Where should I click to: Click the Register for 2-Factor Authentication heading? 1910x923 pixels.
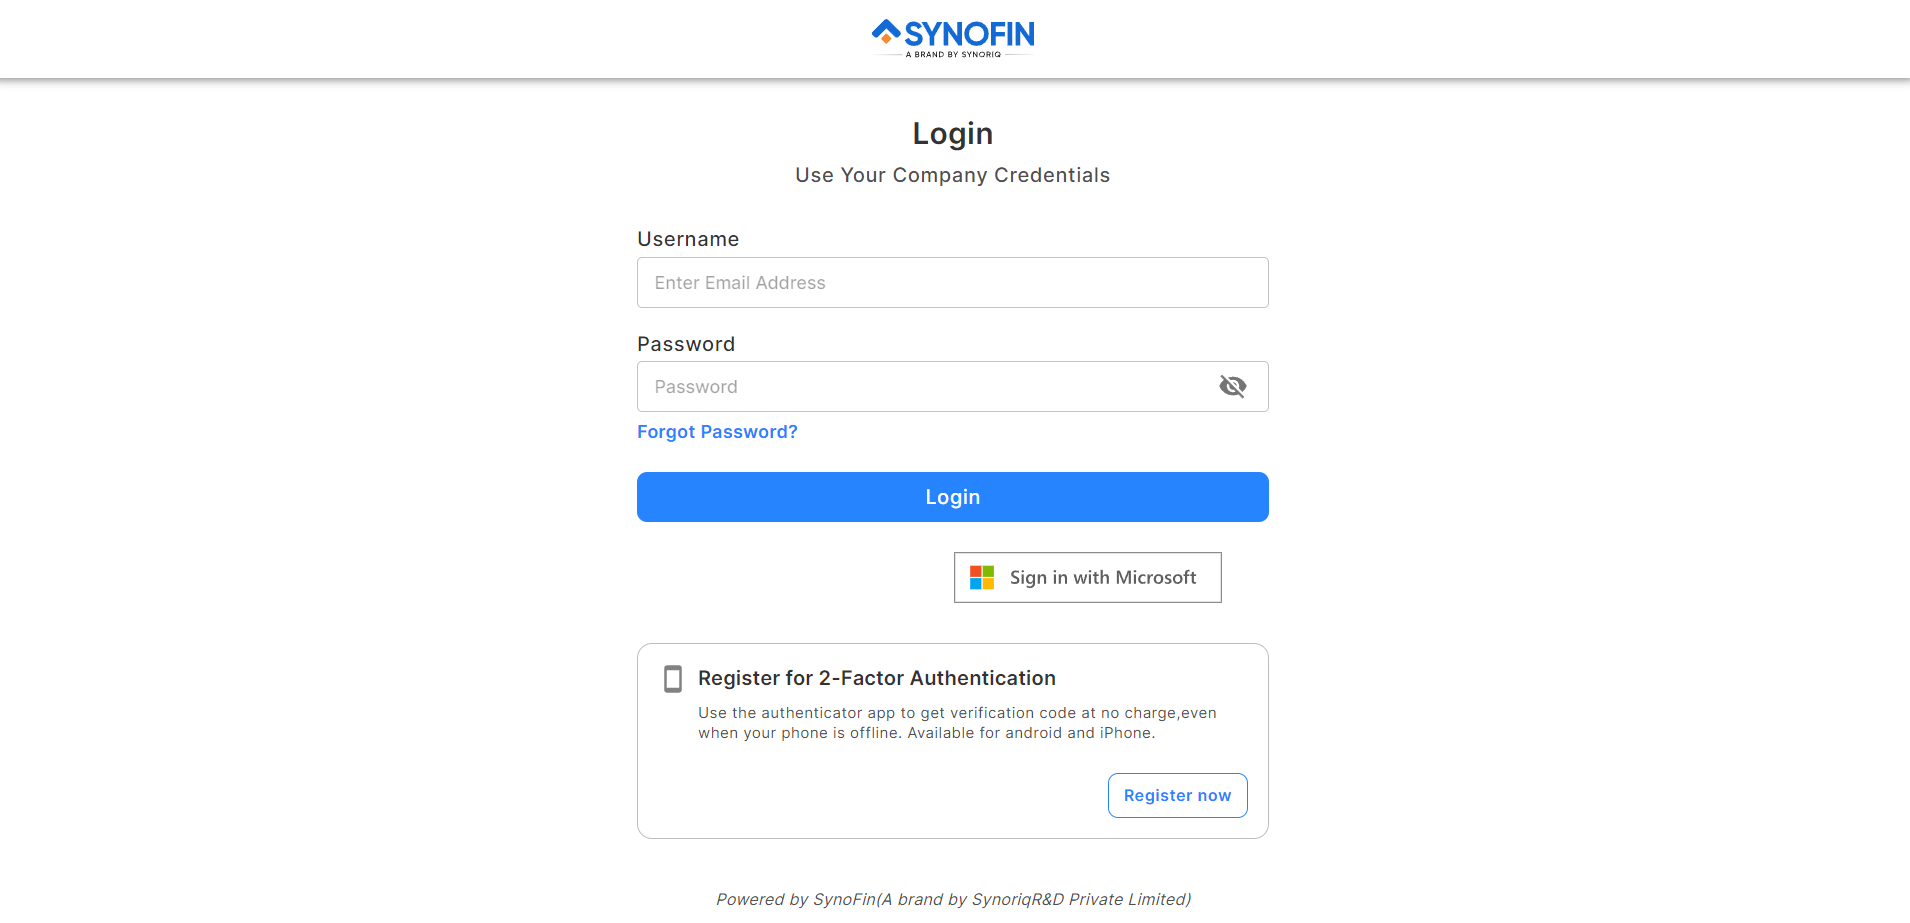(x=876, y=678)
